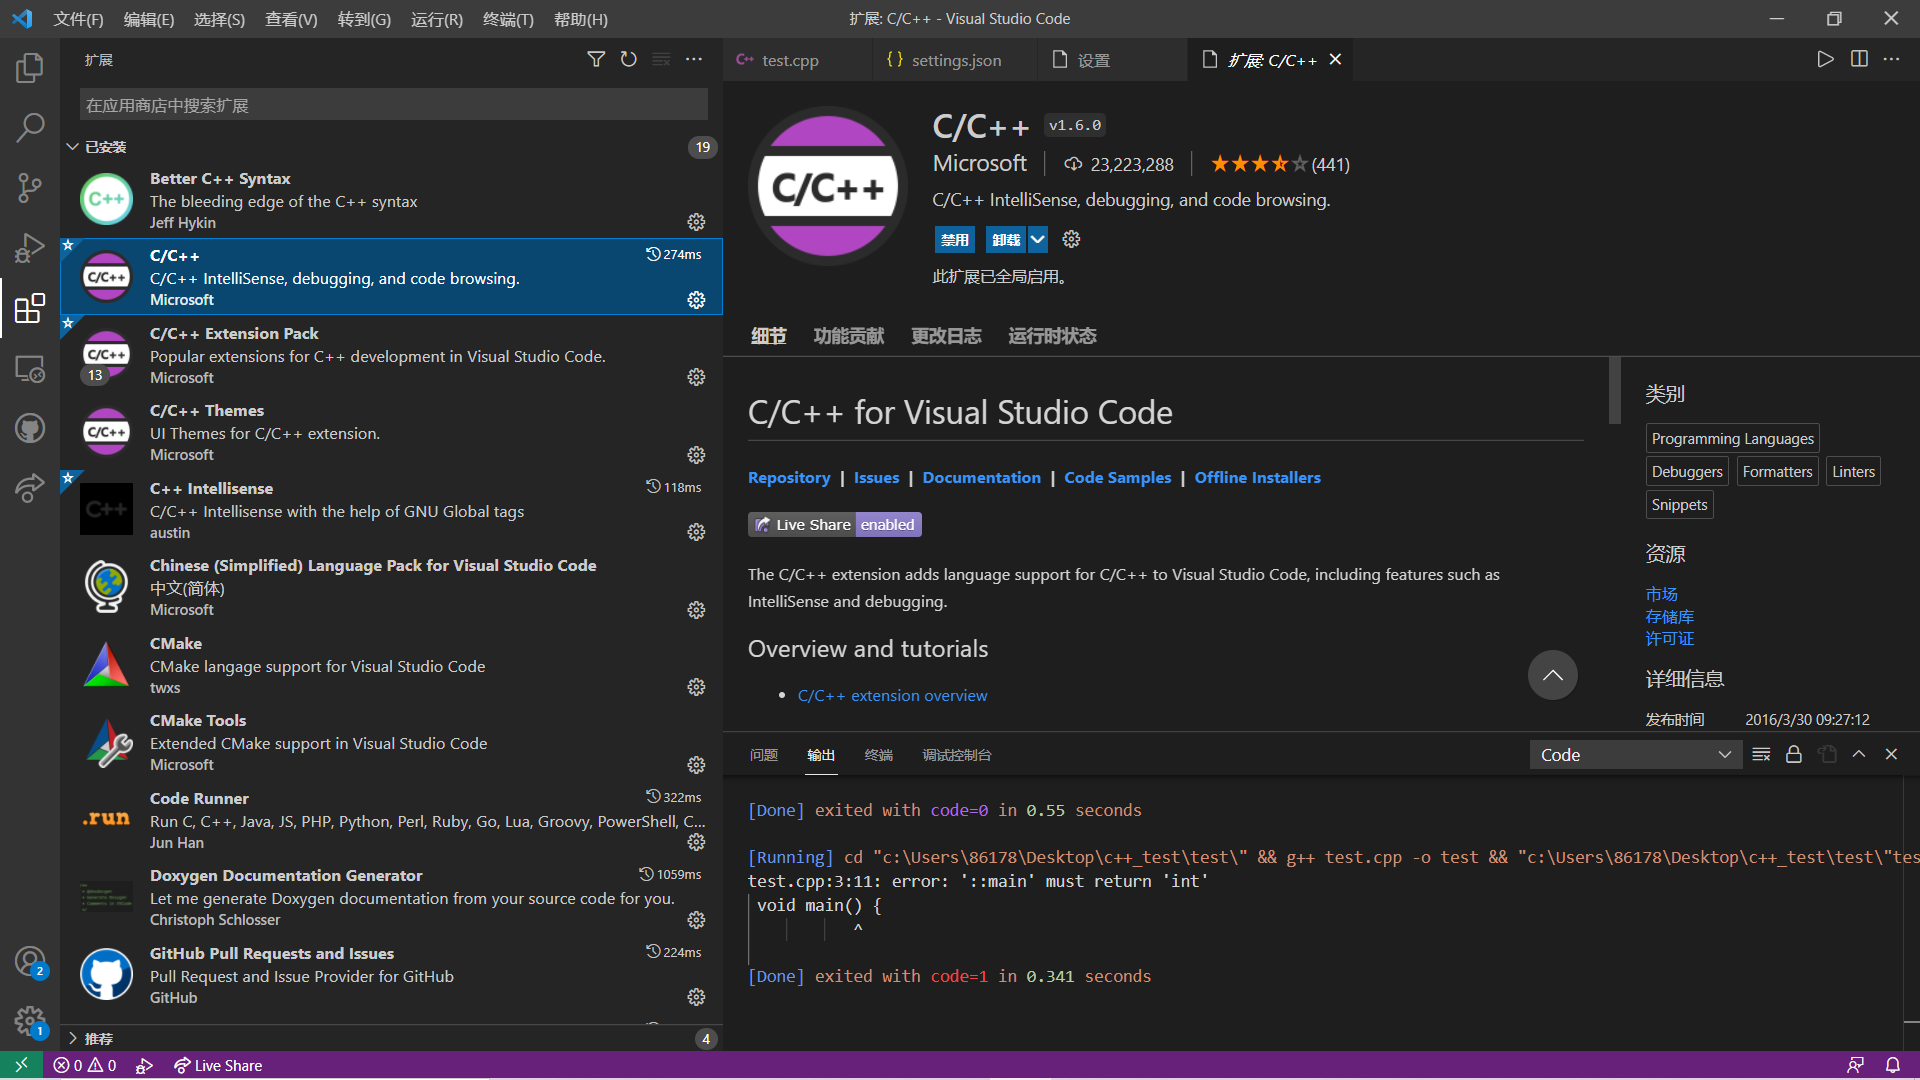This screenshot has width=1920, height=1080.
Task: Click the remote window indicator in status bar
Action: pyautogui.click(x=21, y=1066)
